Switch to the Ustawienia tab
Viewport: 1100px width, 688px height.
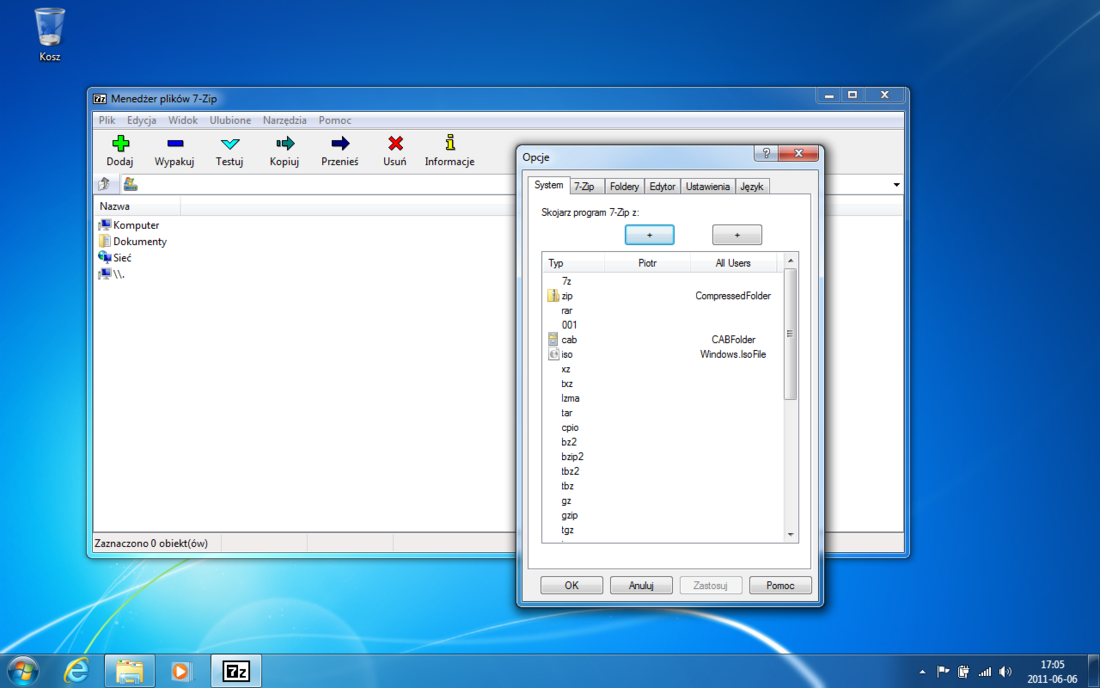[x=707, y=187]
